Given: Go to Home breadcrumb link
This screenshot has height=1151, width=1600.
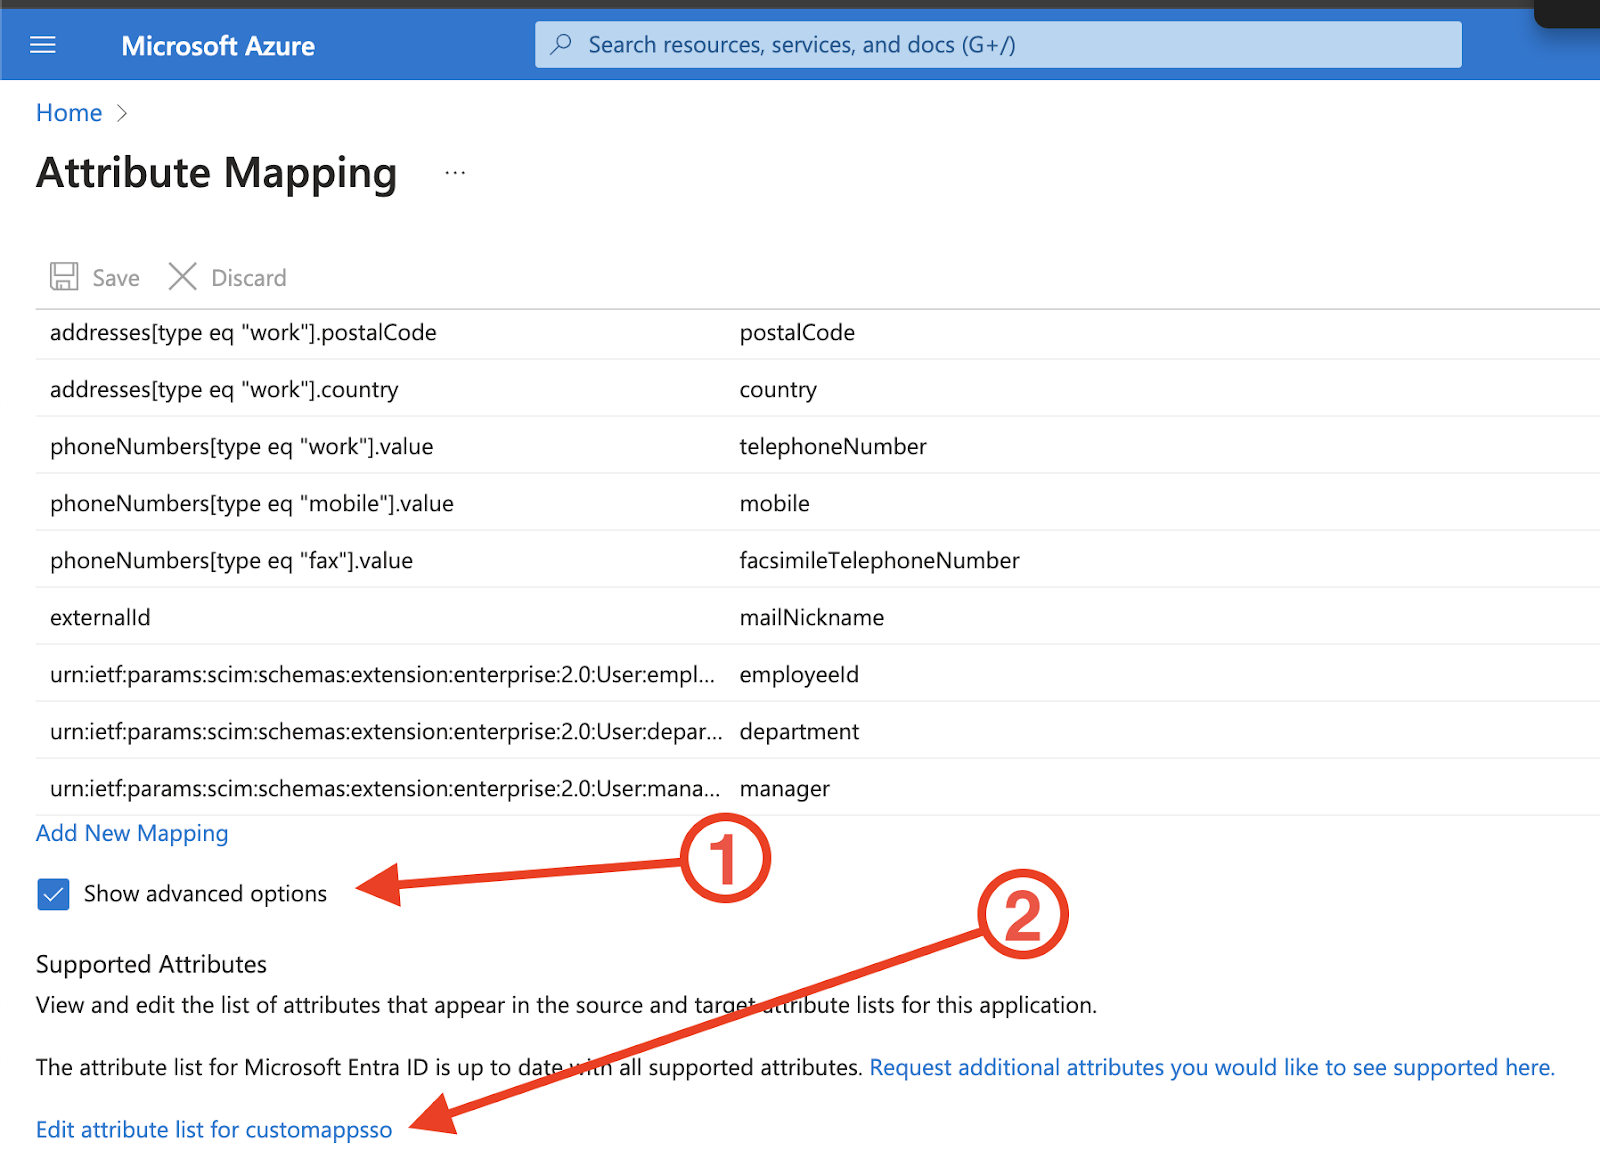Looking at the screenshot, I should coord(69,113).
